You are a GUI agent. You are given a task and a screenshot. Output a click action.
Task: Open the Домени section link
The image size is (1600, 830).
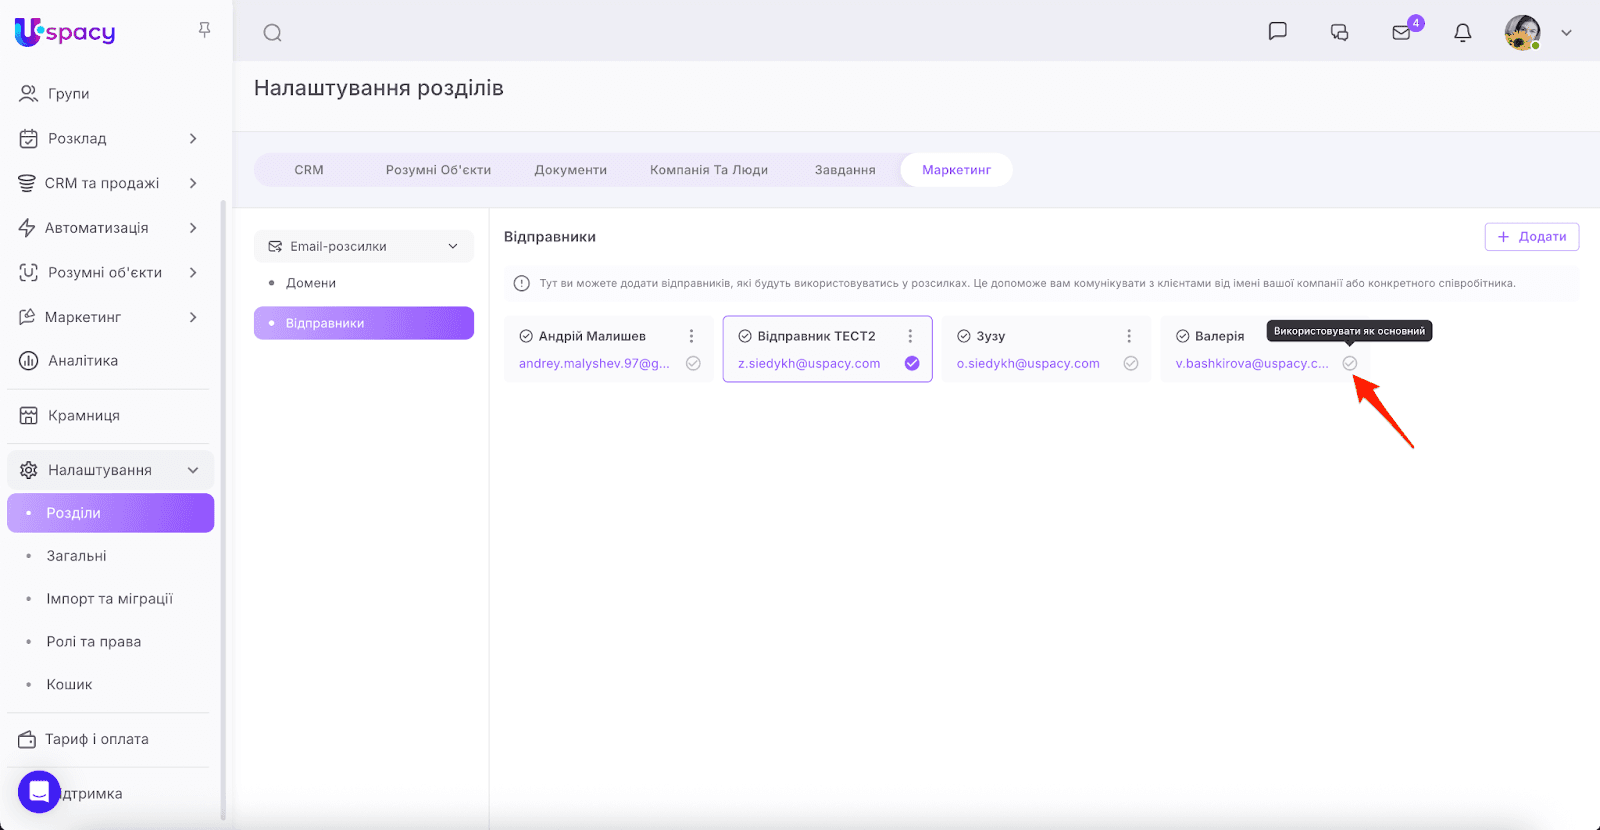311,283
